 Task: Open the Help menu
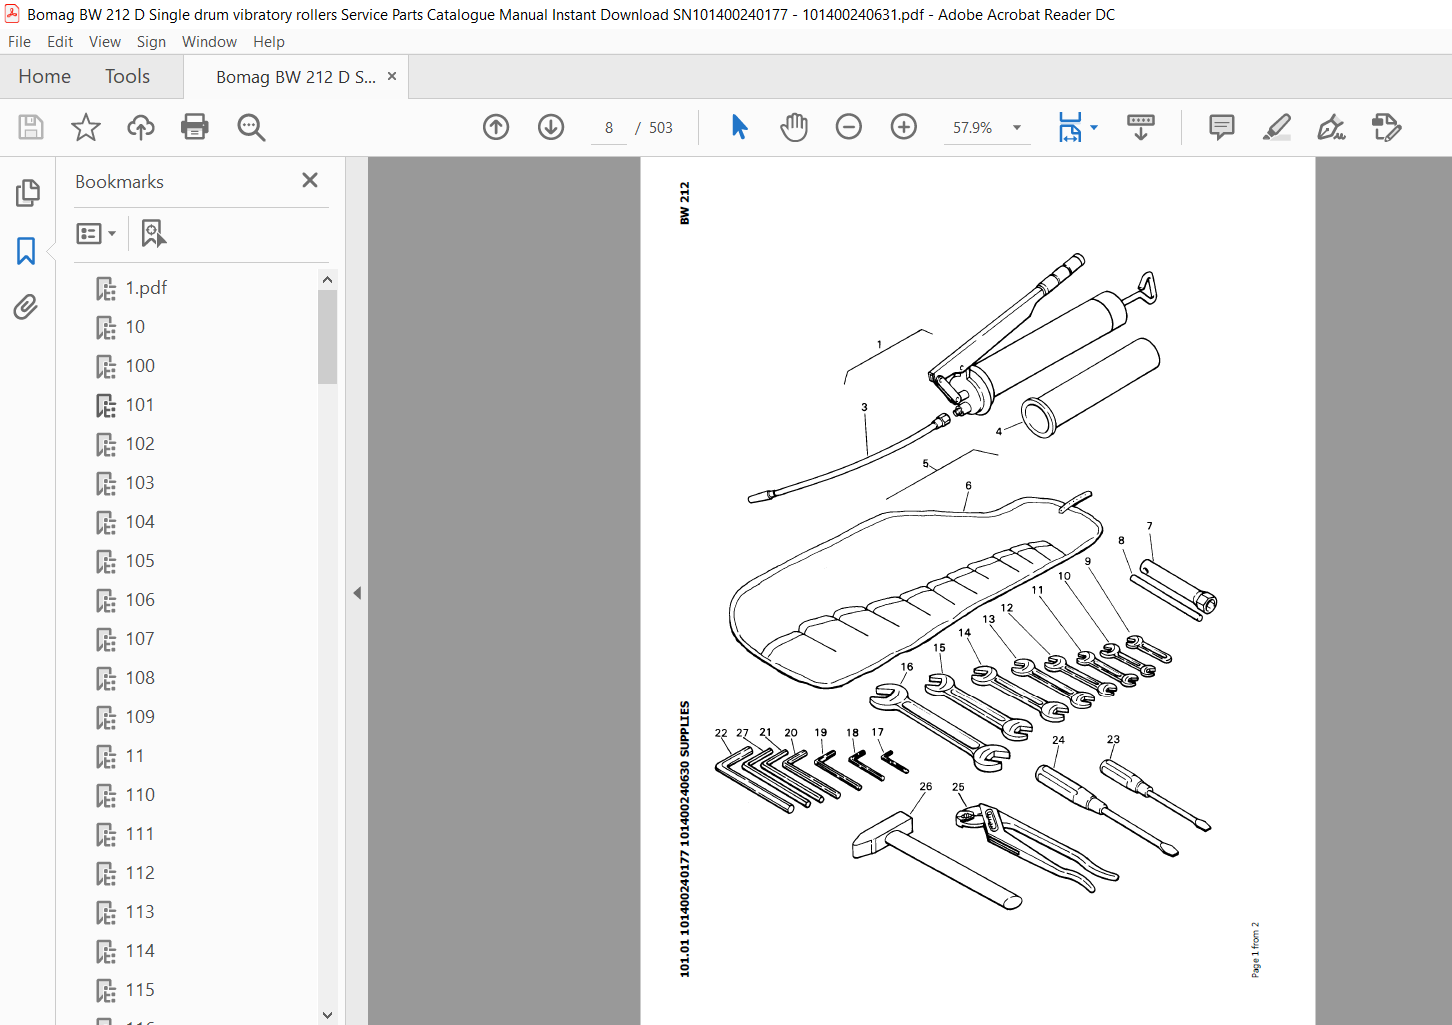269,42
